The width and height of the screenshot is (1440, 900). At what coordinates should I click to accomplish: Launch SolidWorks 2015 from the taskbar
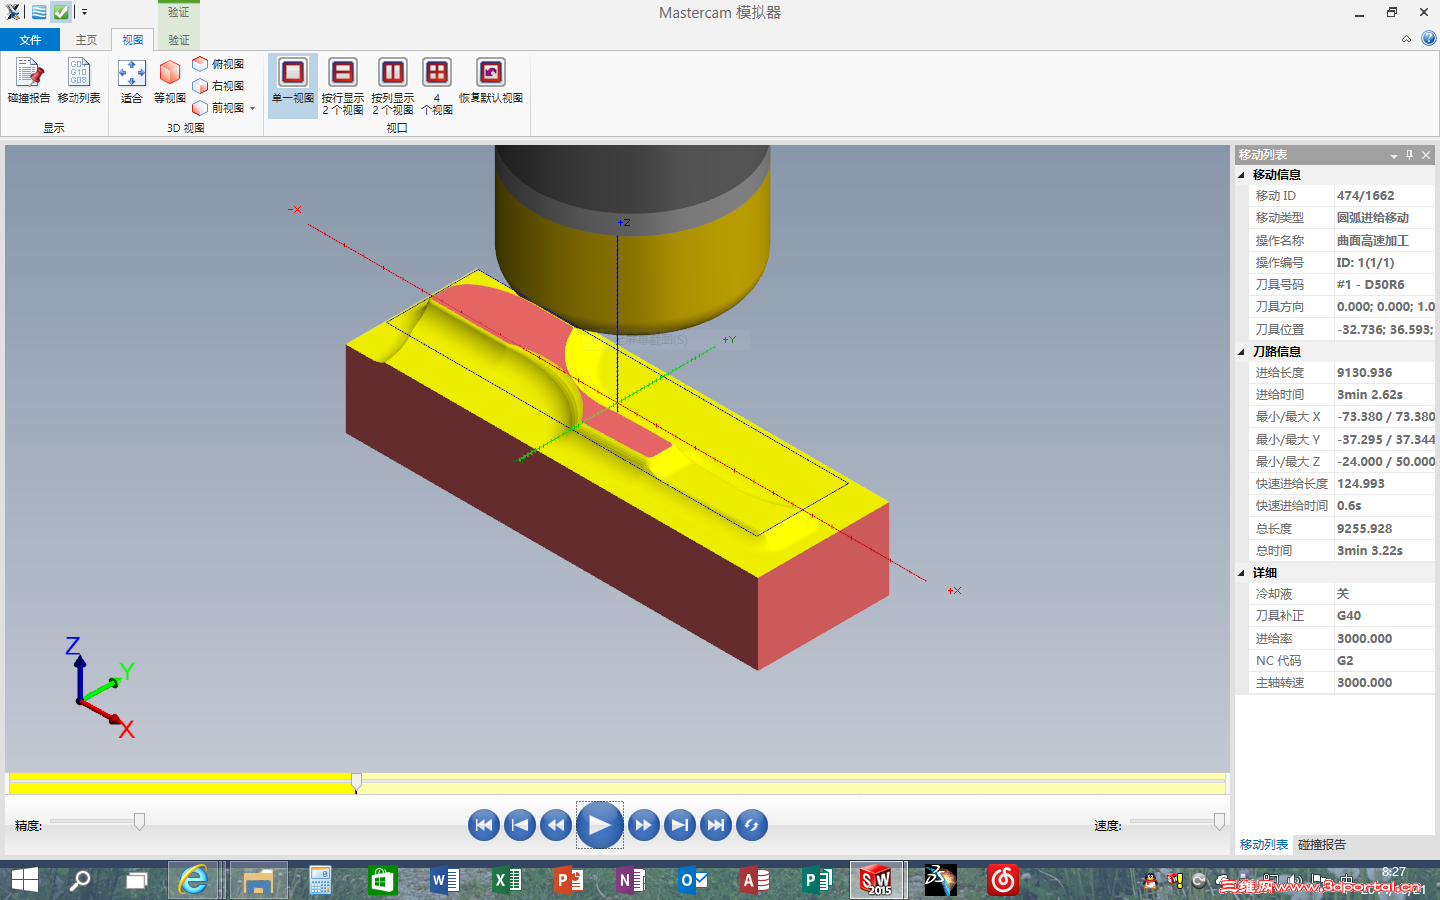pos(877,880)
